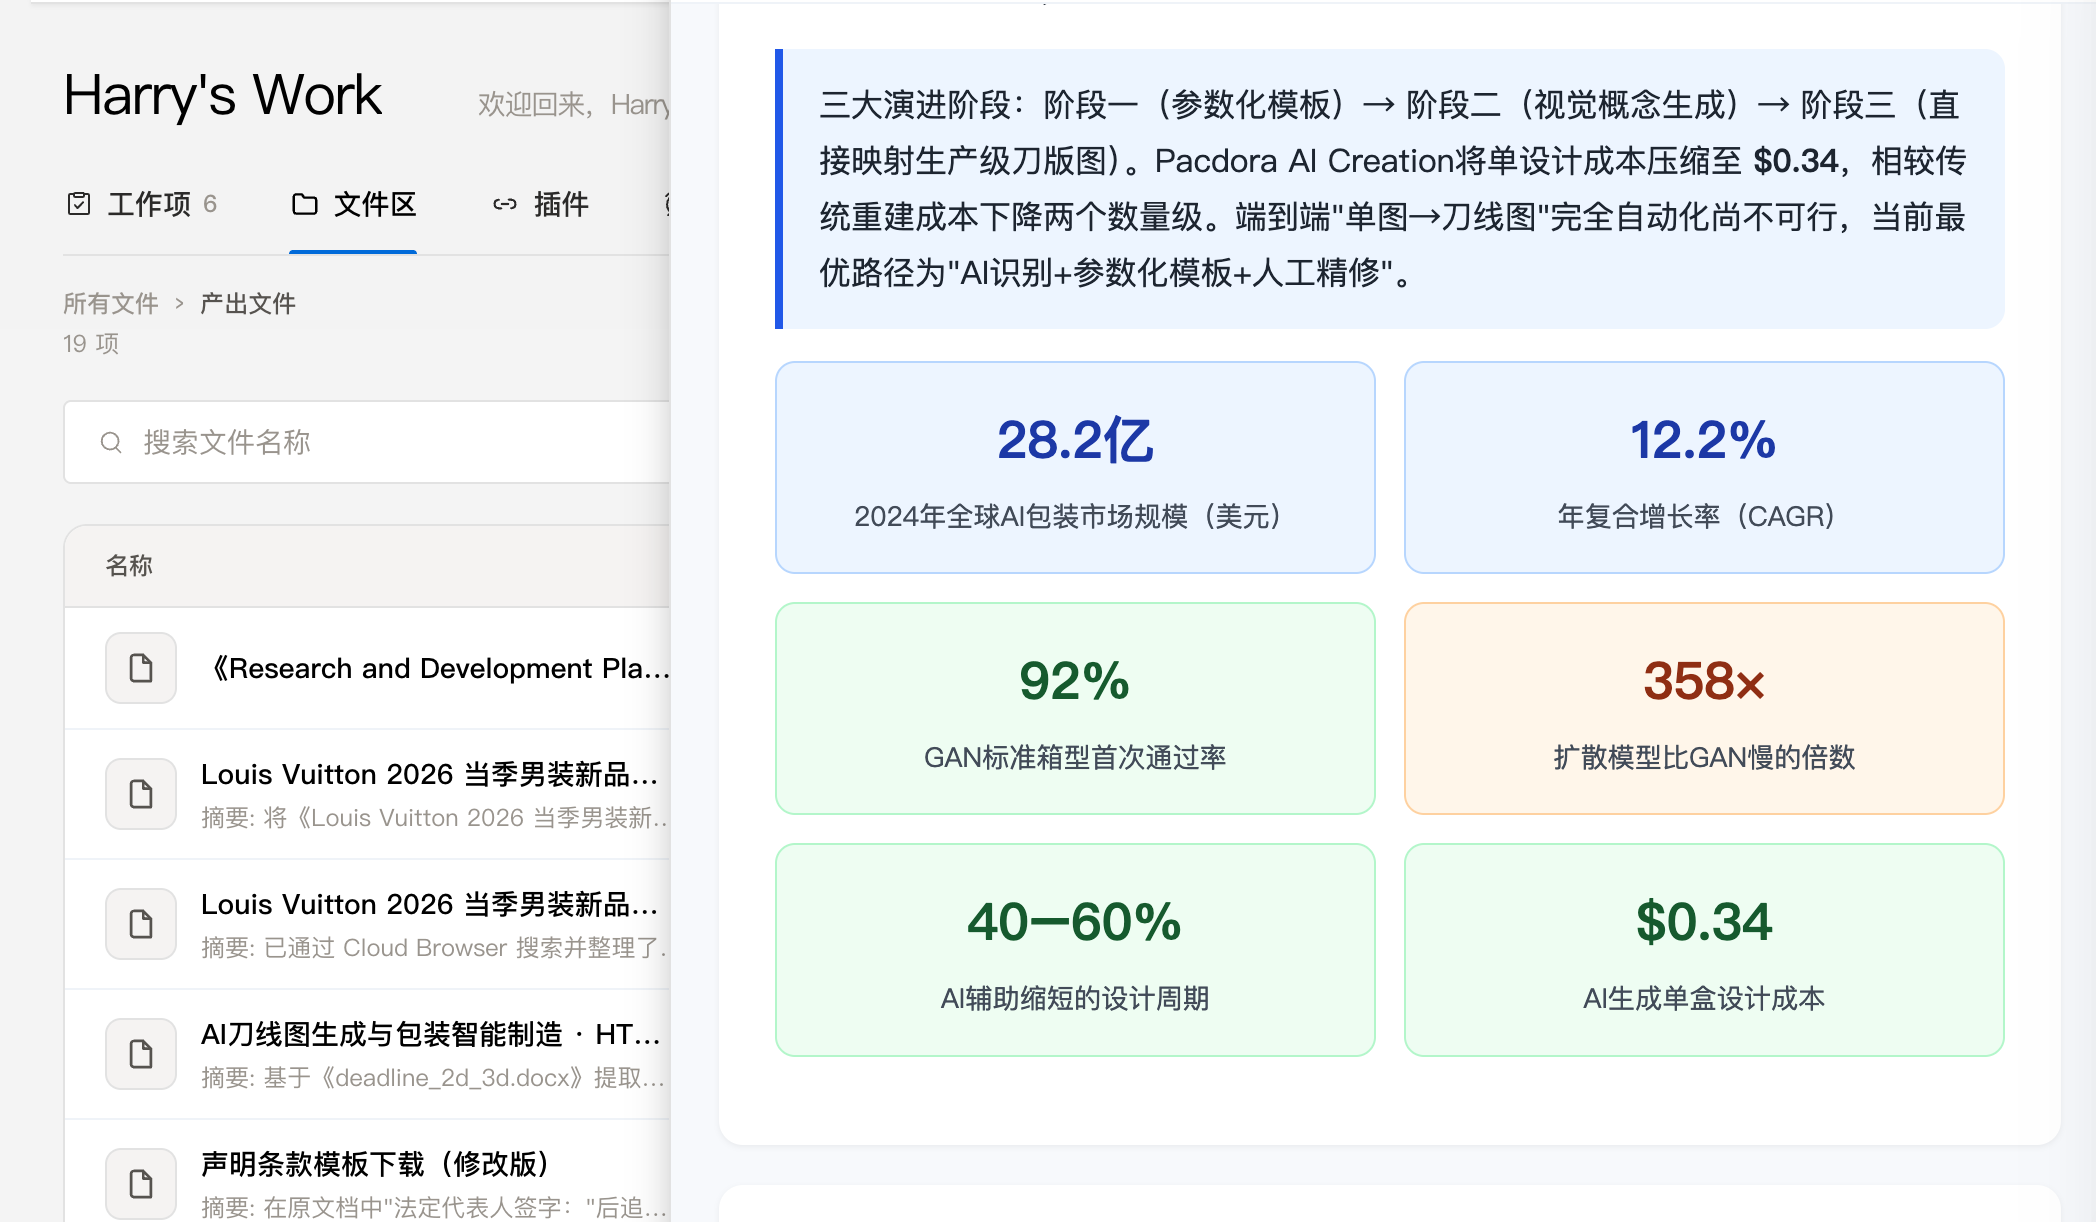Click the AI刀线图生成 file icon
This screenshot has width=2096, height=1222.
pos(141,1054)
